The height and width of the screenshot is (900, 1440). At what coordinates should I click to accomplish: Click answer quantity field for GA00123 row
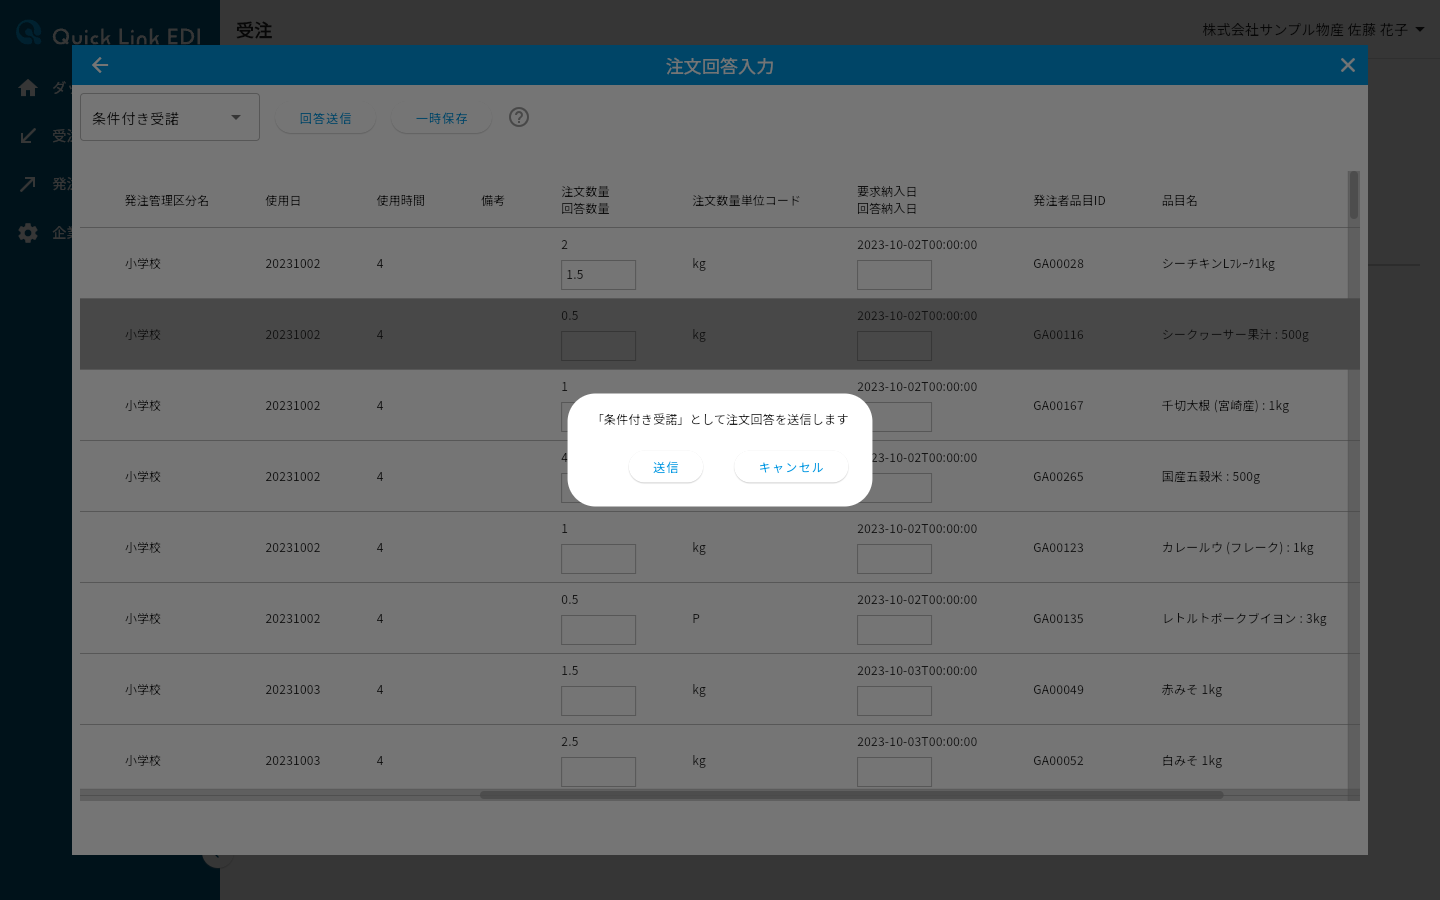pos(598,559)
